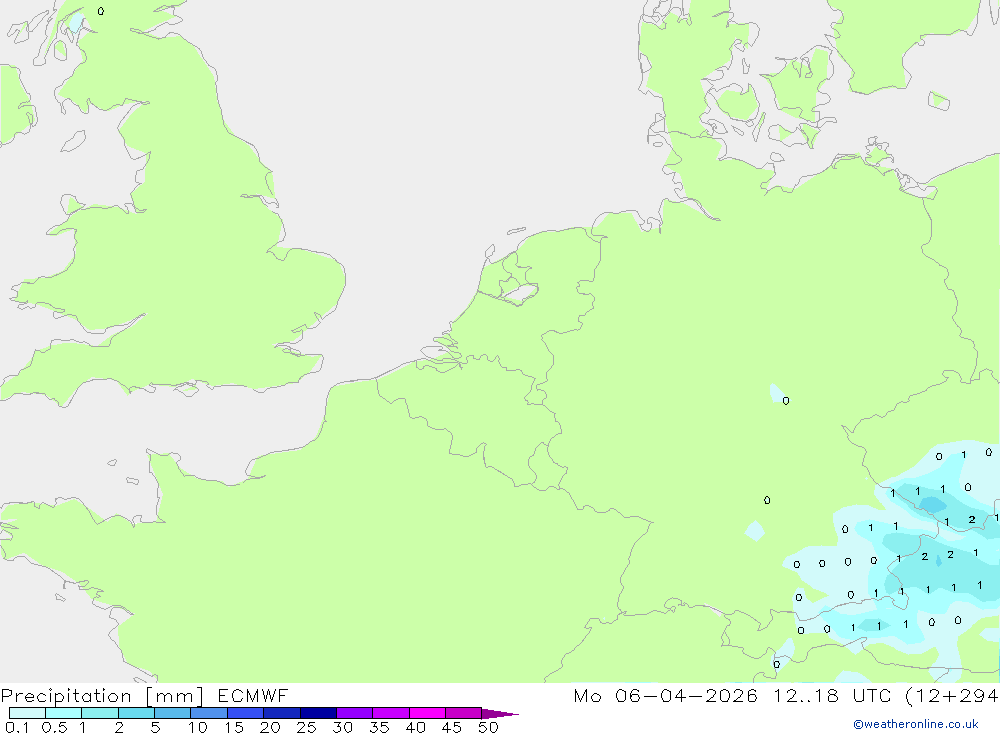Click the '50' legend scale value
Viewport: 1000px width, 733px height.
[x=489, y=727]
